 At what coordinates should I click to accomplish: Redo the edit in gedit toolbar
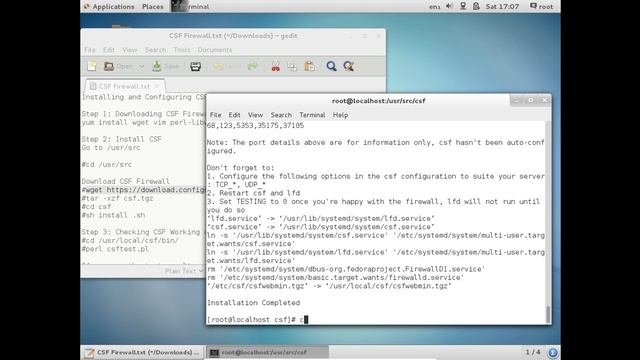253,66
